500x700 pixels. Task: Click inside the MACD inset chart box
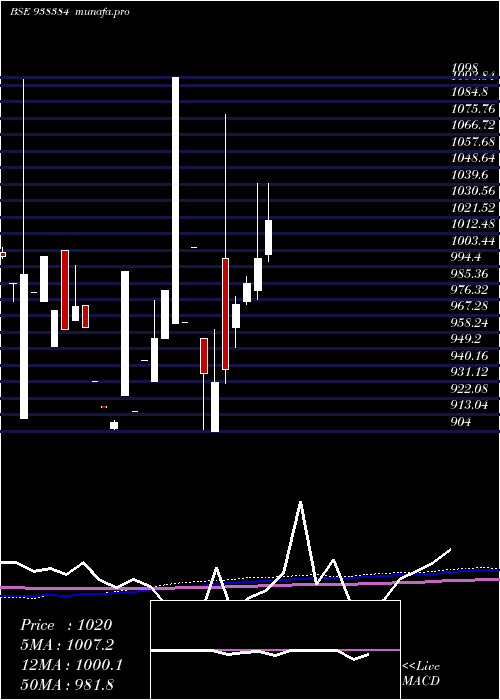point(275,650)
